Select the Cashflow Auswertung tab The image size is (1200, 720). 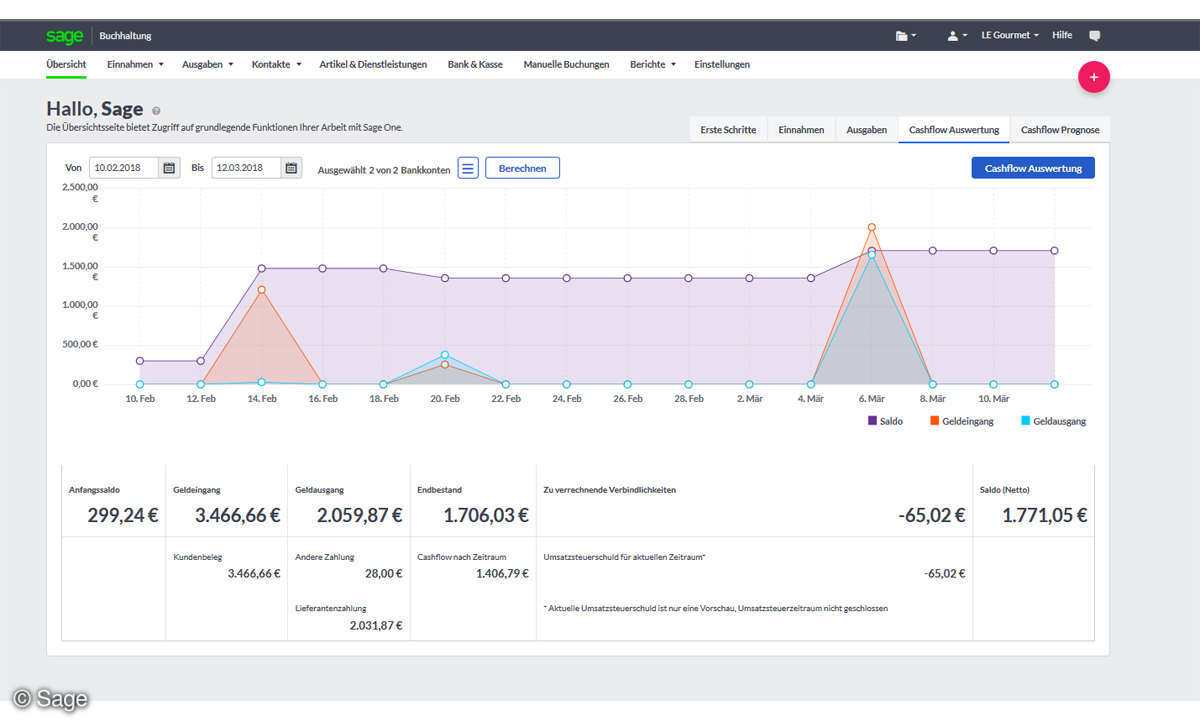[954, 130]
